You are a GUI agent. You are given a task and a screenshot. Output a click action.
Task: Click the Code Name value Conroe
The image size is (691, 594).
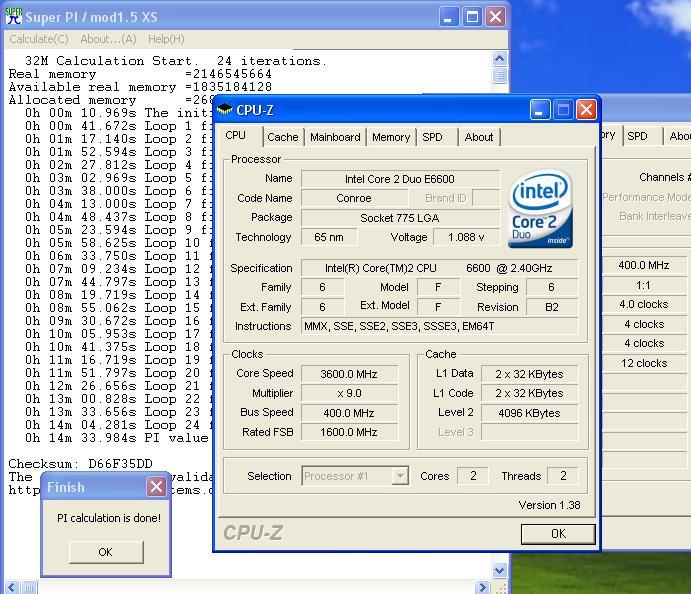[x=354, y=198]
